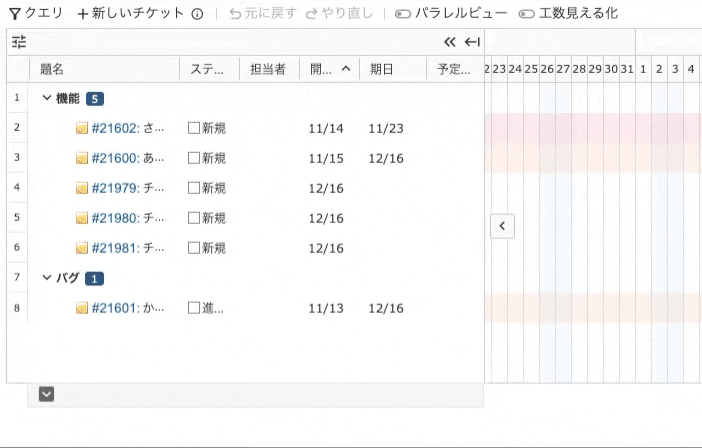
Task: Toggle the 工数見える化 switch
Action: tap(526, 14)
